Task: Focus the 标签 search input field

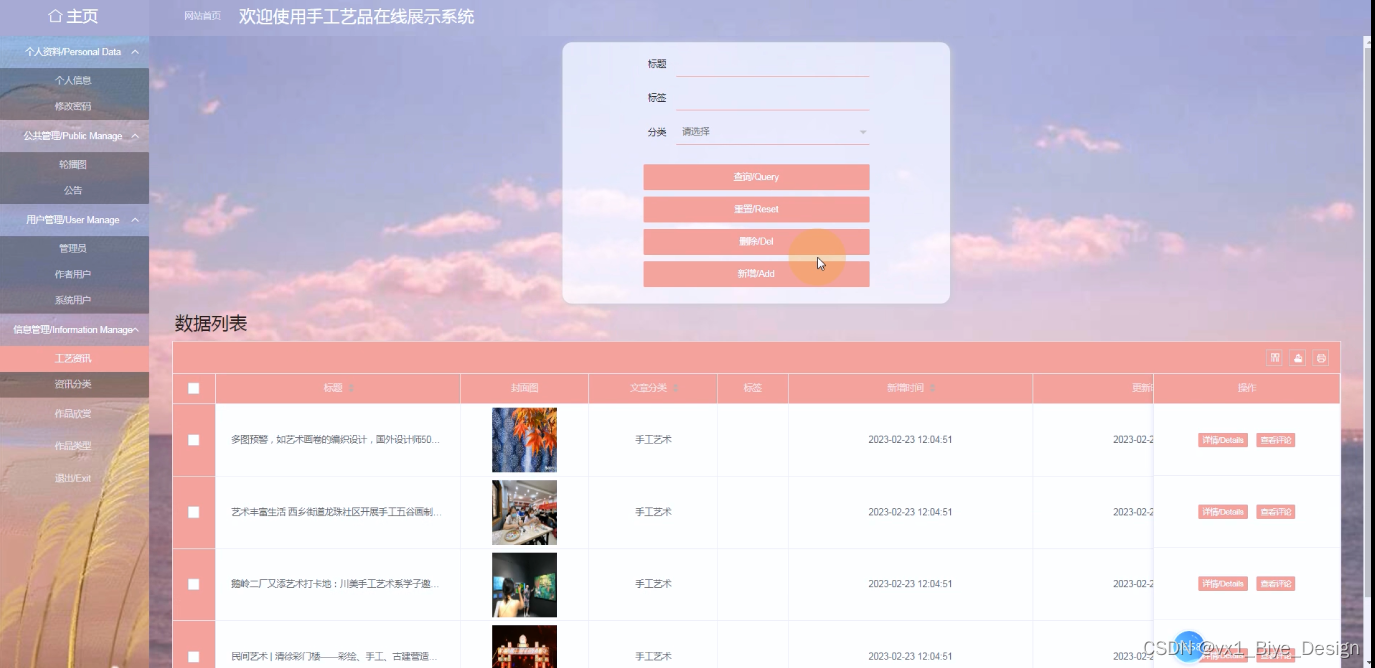Action: 773,98
